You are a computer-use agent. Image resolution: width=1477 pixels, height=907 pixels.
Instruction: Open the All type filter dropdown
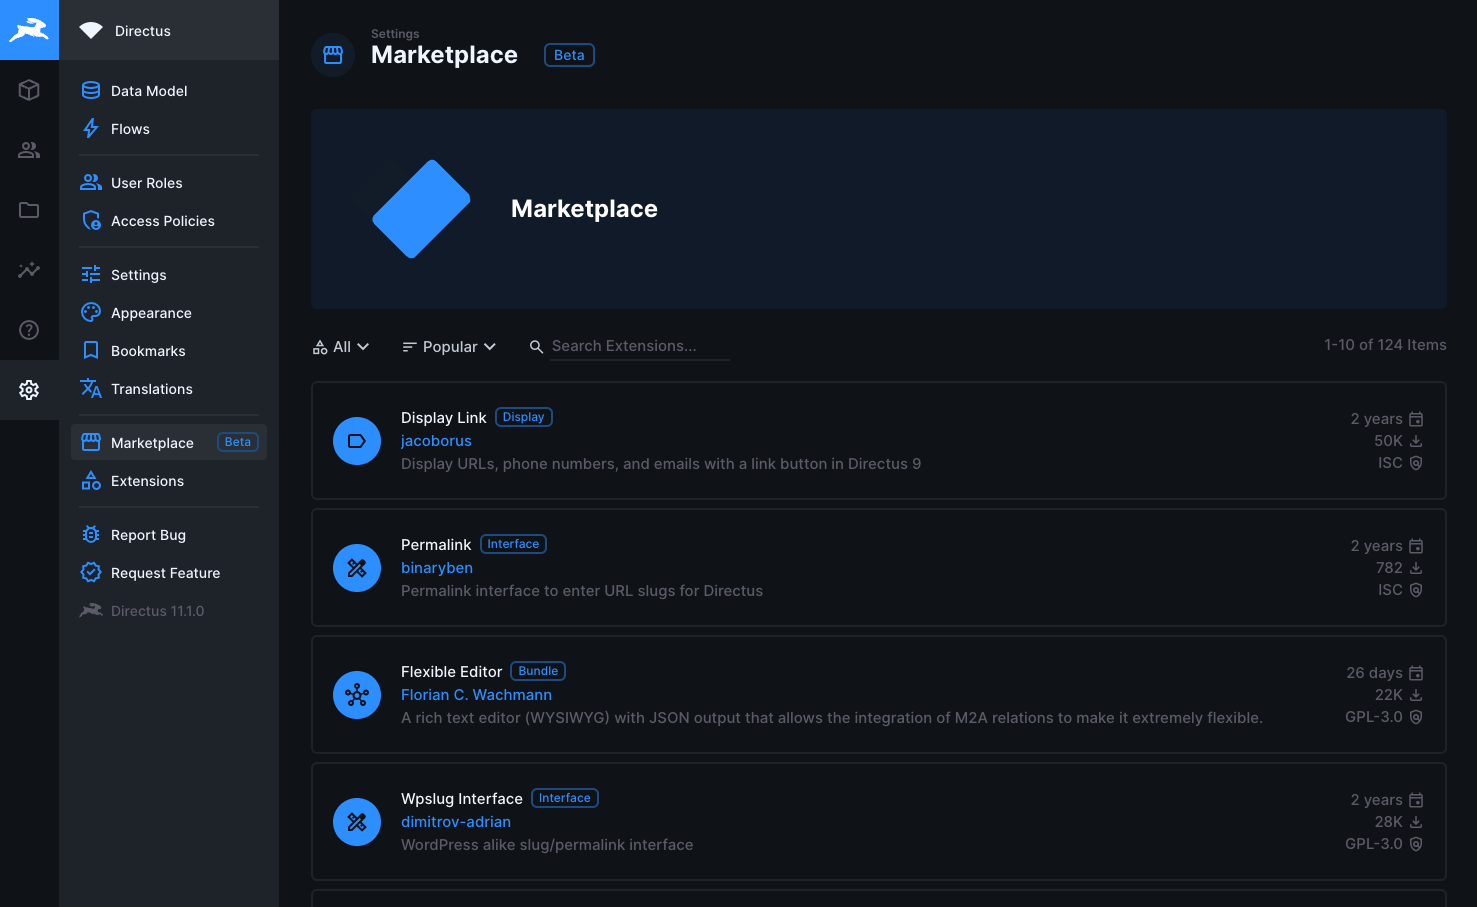pyautogui.click(x=341, y=346)
